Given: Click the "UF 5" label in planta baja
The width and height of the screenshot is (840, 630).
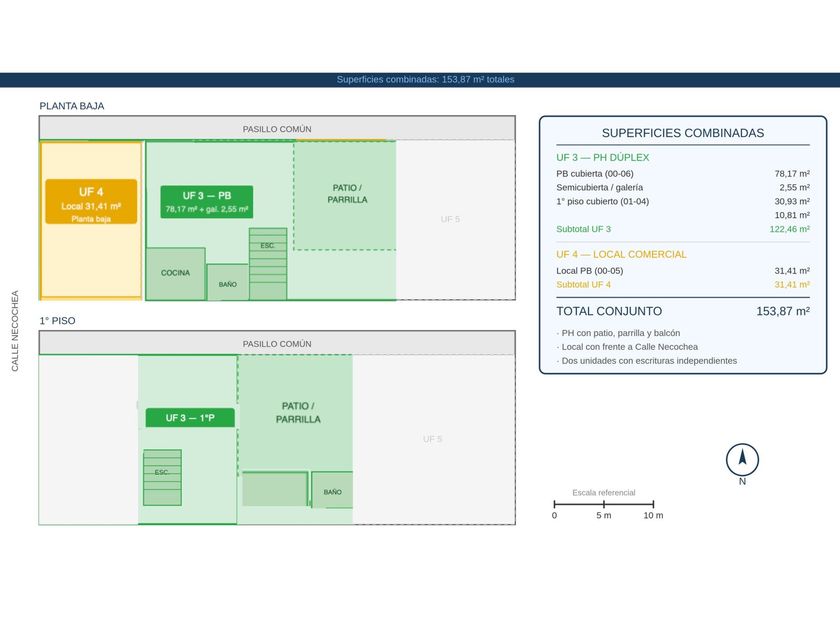Looking at the screenshot, I should click(450, 219).
